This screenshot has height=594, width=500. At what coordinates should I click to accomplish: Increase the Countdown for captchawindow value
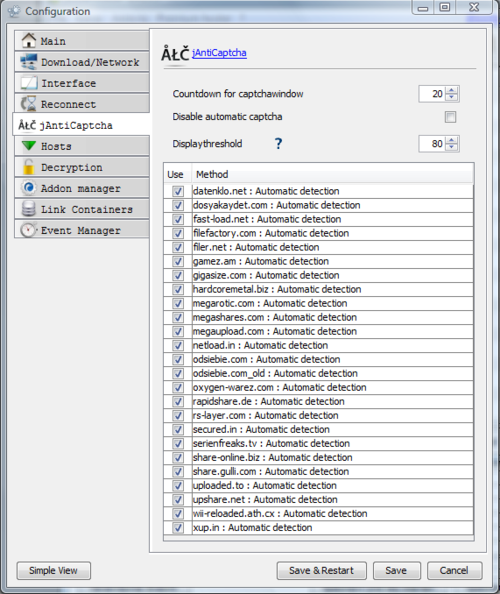click(452, 90)
